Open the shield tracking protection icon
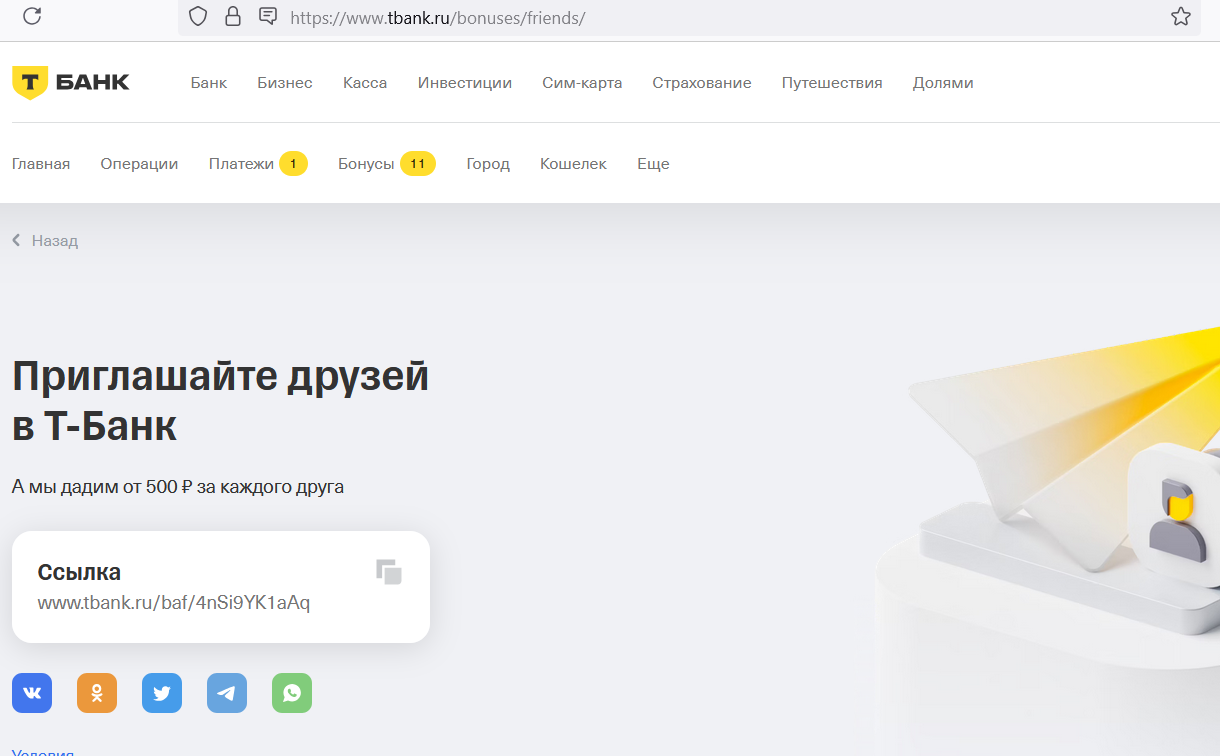The height and width of the screenshot is (756, 1220). 198,16
